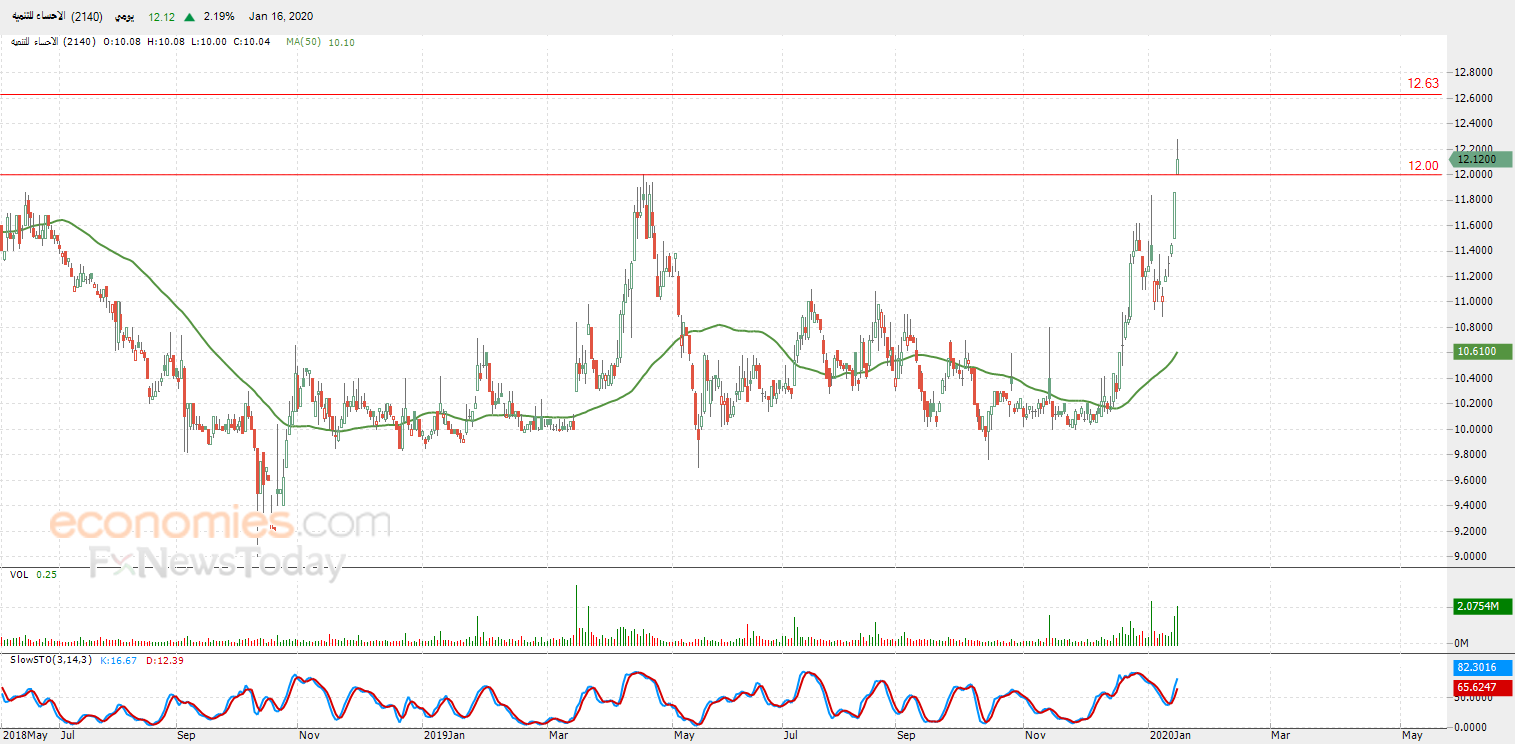Click the 2019Jan label on time axis

(444, 735)
